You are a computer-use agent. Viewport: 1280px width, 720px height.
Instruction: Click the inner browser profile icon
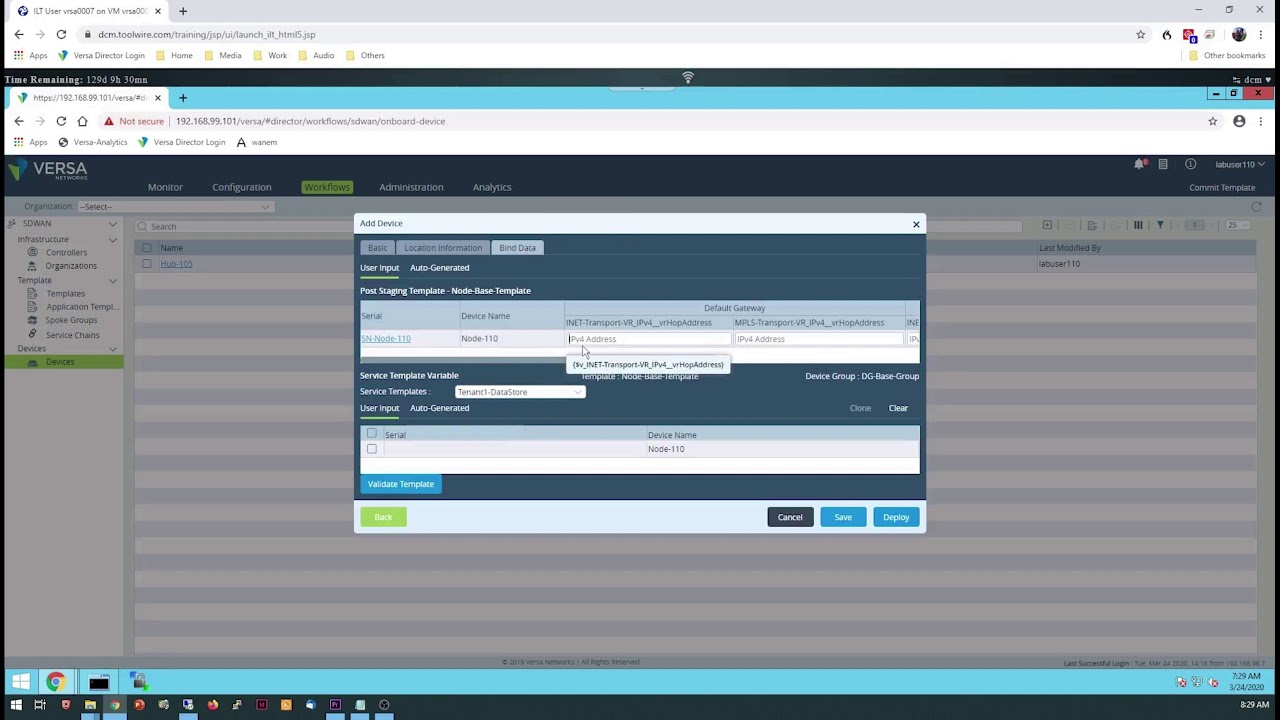pos(1239,121)
